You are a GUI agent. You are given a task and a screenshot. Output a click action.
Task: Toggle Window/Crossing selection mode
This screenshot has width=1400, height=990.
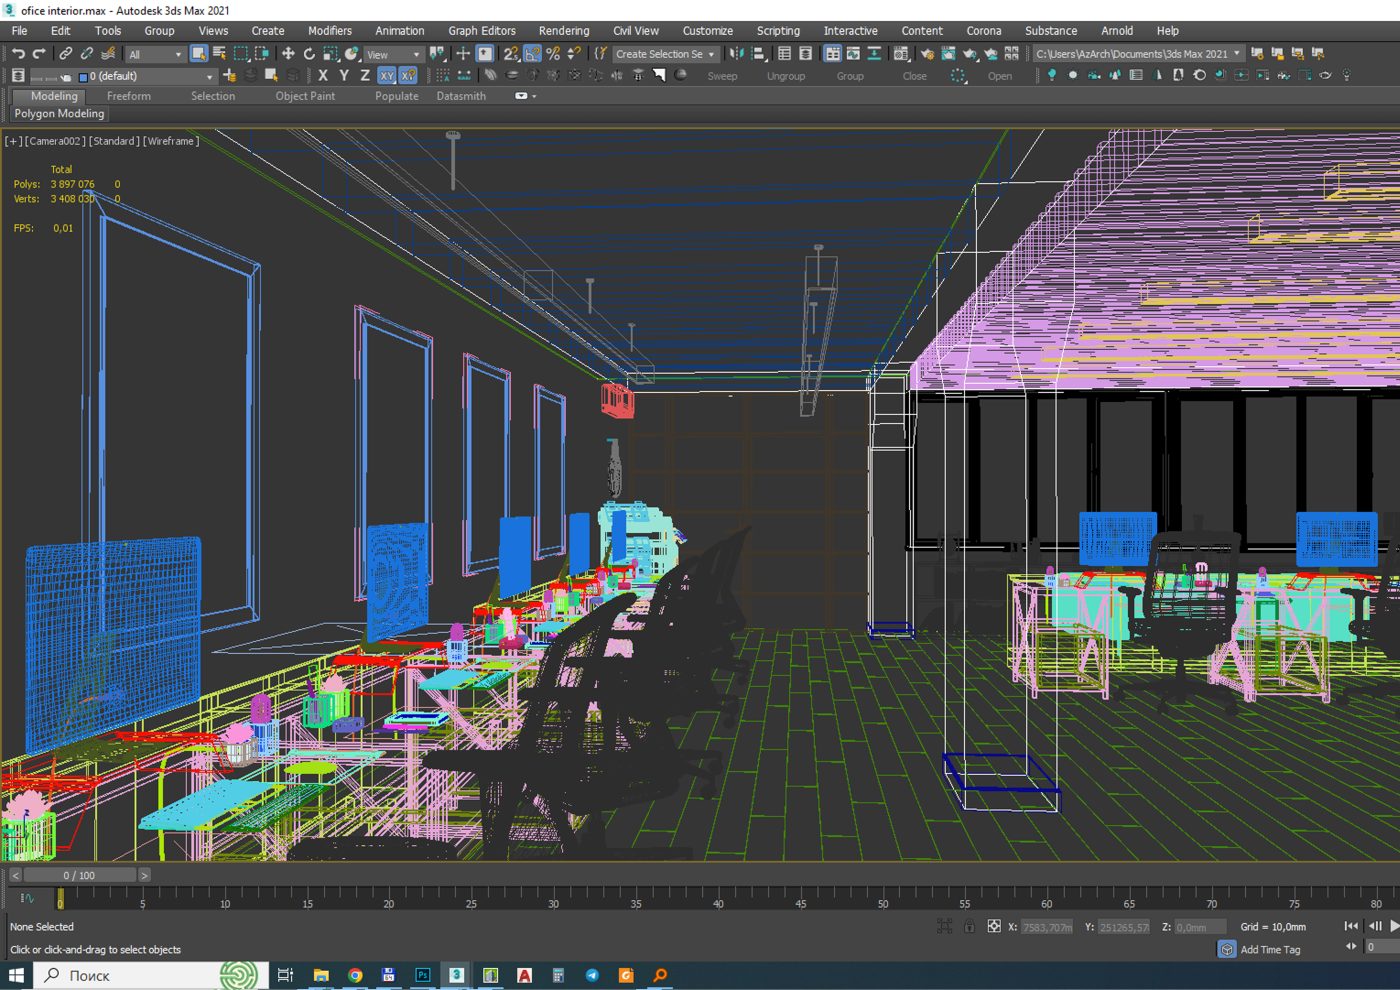pyautogui.click(x=262, y=54)
